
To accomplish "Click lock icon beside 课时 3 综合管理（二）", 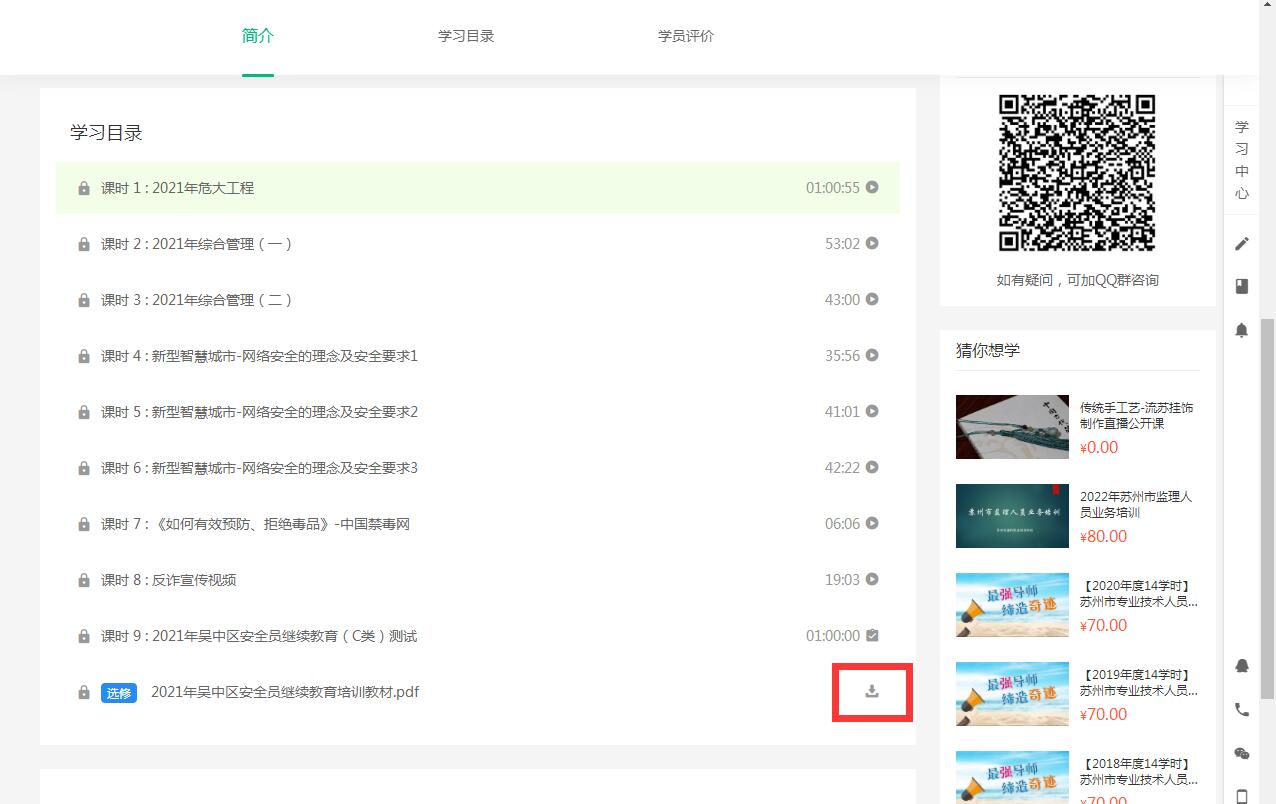I will click(x=84, y=300).
